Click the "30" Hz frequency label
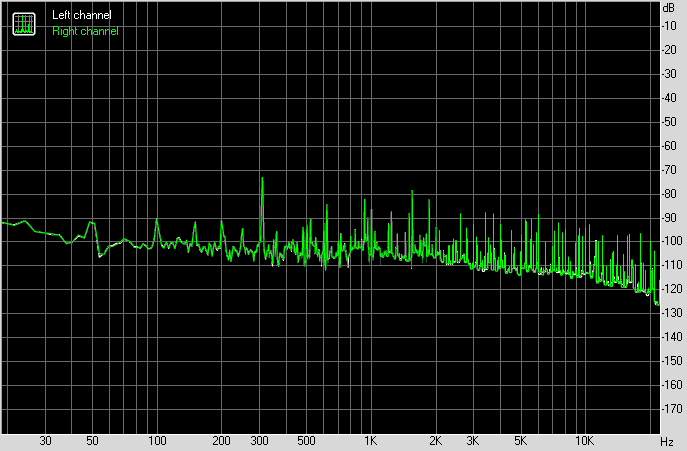This screenshot has height=451, width=687. coord(46,441)
